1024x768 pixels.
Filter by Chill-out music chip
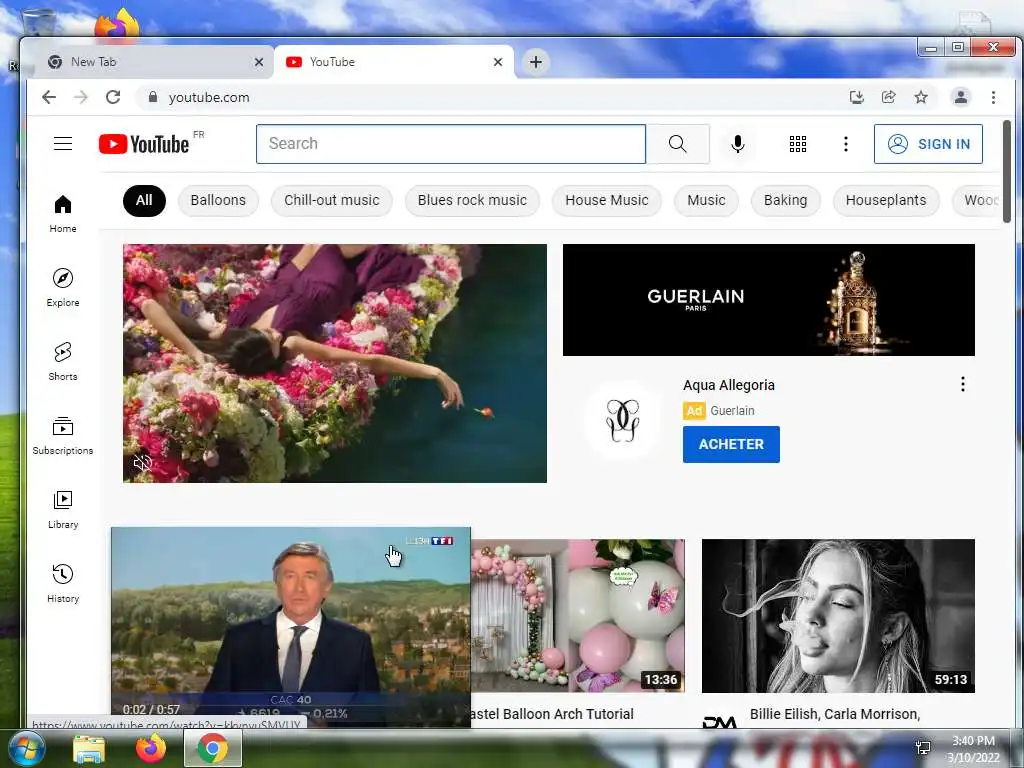tap(332, 200)
